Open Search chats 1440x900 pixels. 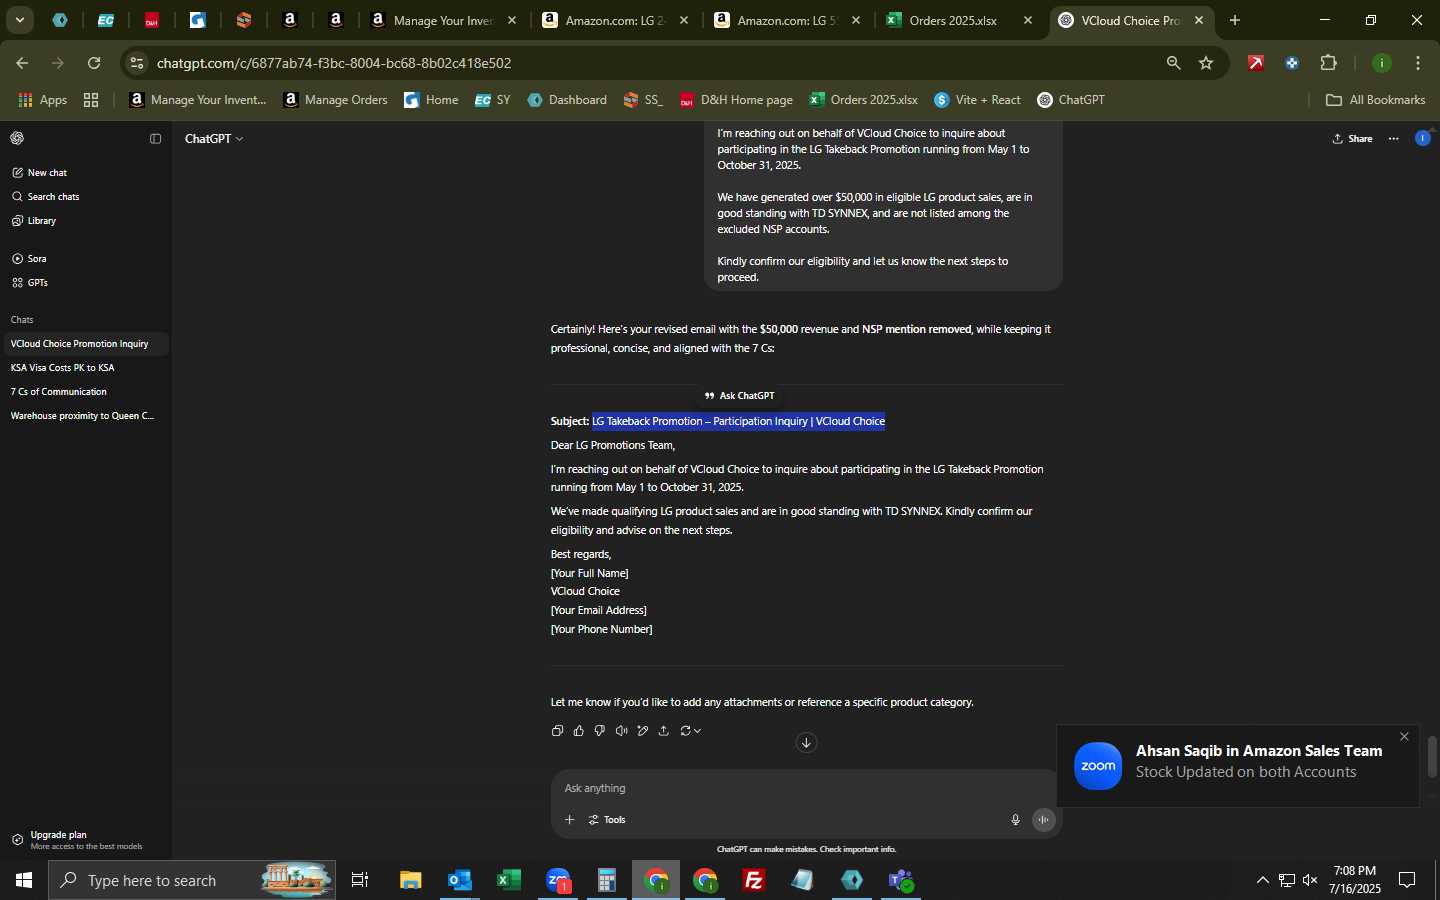[85, 197]
